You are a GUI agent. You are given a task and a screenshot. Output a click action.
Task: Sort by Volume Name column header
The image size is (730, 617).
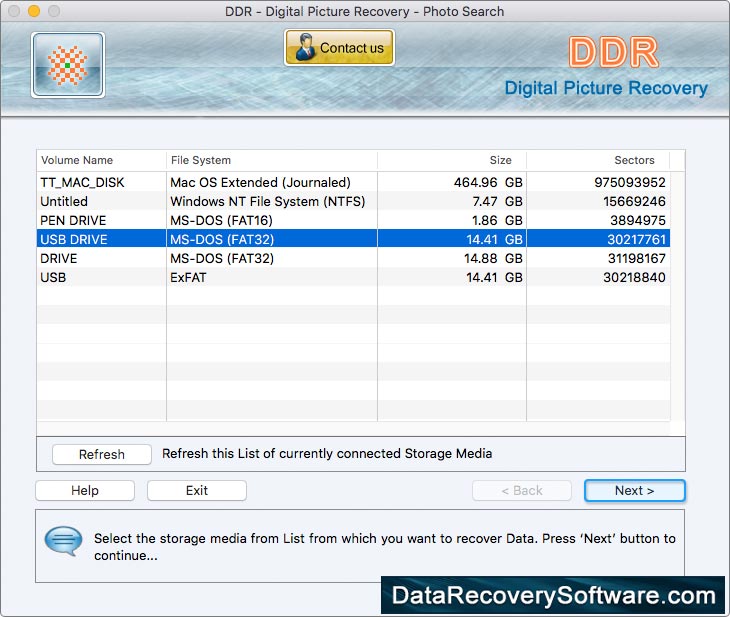101,160
